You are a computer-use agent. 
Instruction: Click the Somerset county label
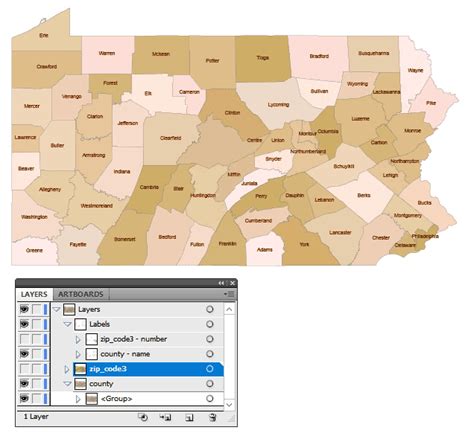[x=125, y=239]
